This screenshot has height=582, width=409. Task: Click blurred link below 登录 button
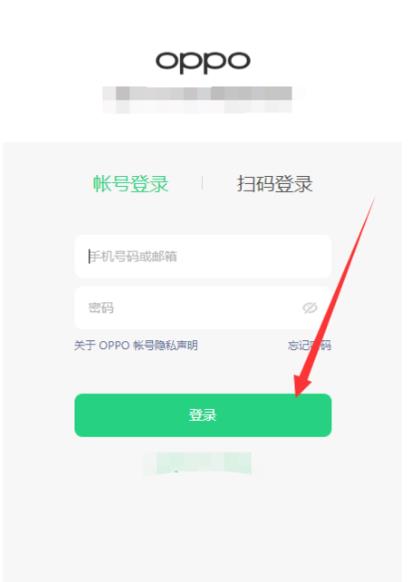coord(199,463)
